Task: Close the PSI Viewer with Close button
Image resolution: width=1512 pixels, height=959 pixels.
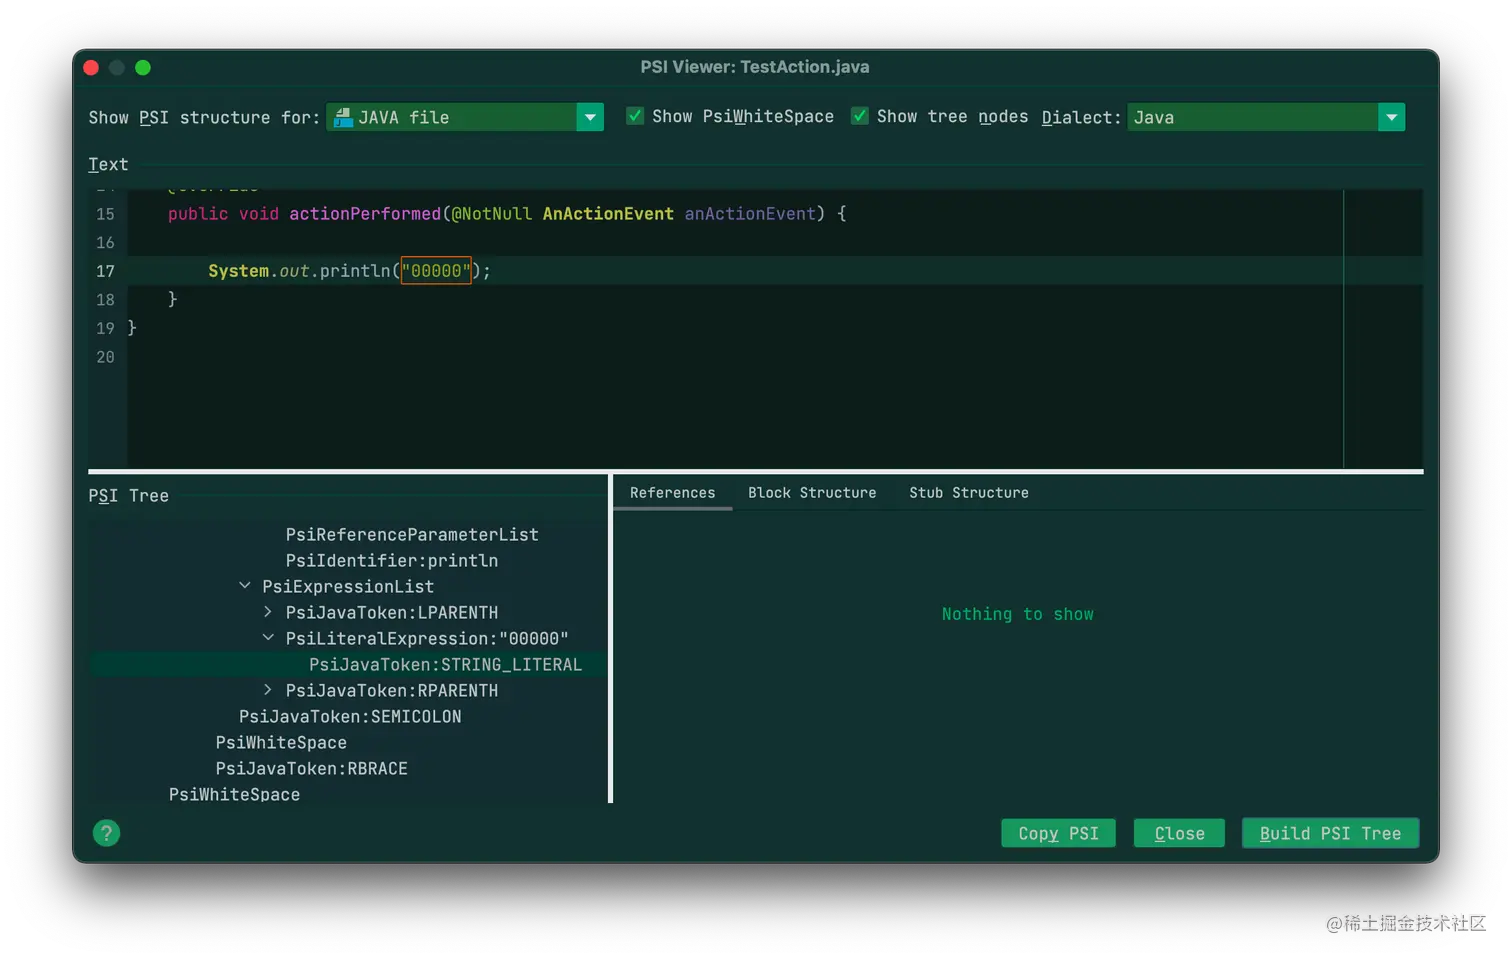Action: tap(1179, 833)
